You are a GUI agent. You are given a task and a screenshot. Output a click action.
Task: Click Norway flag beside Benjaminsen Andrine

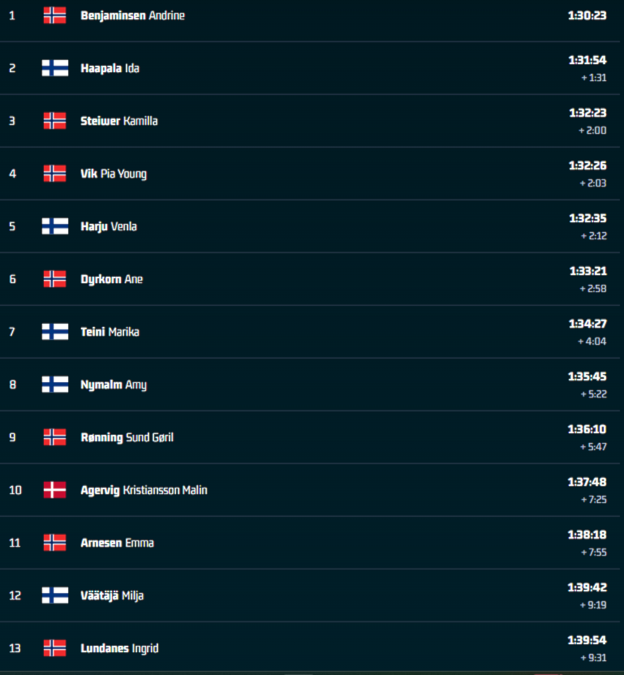[55, 15]
